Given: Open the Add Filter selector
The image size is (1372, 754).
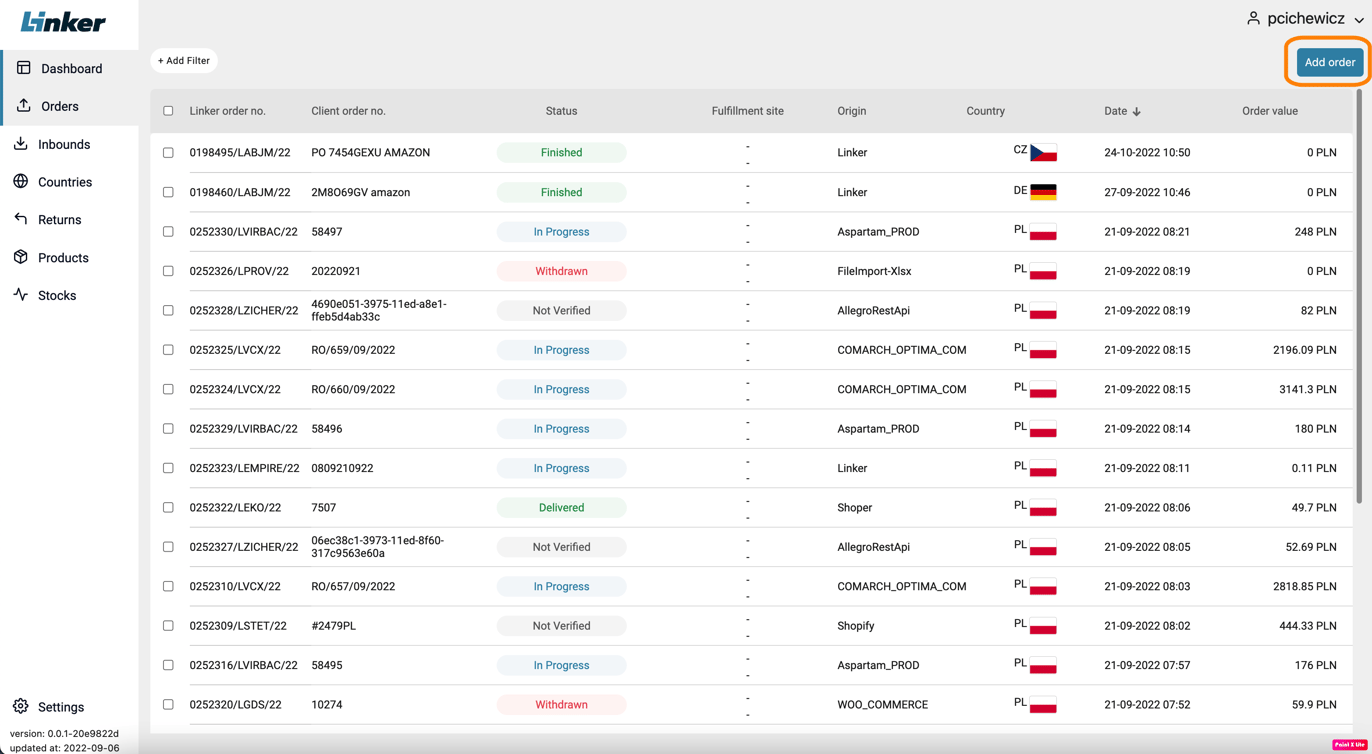Looking at the screenshot, I should [x=184, y=61].
